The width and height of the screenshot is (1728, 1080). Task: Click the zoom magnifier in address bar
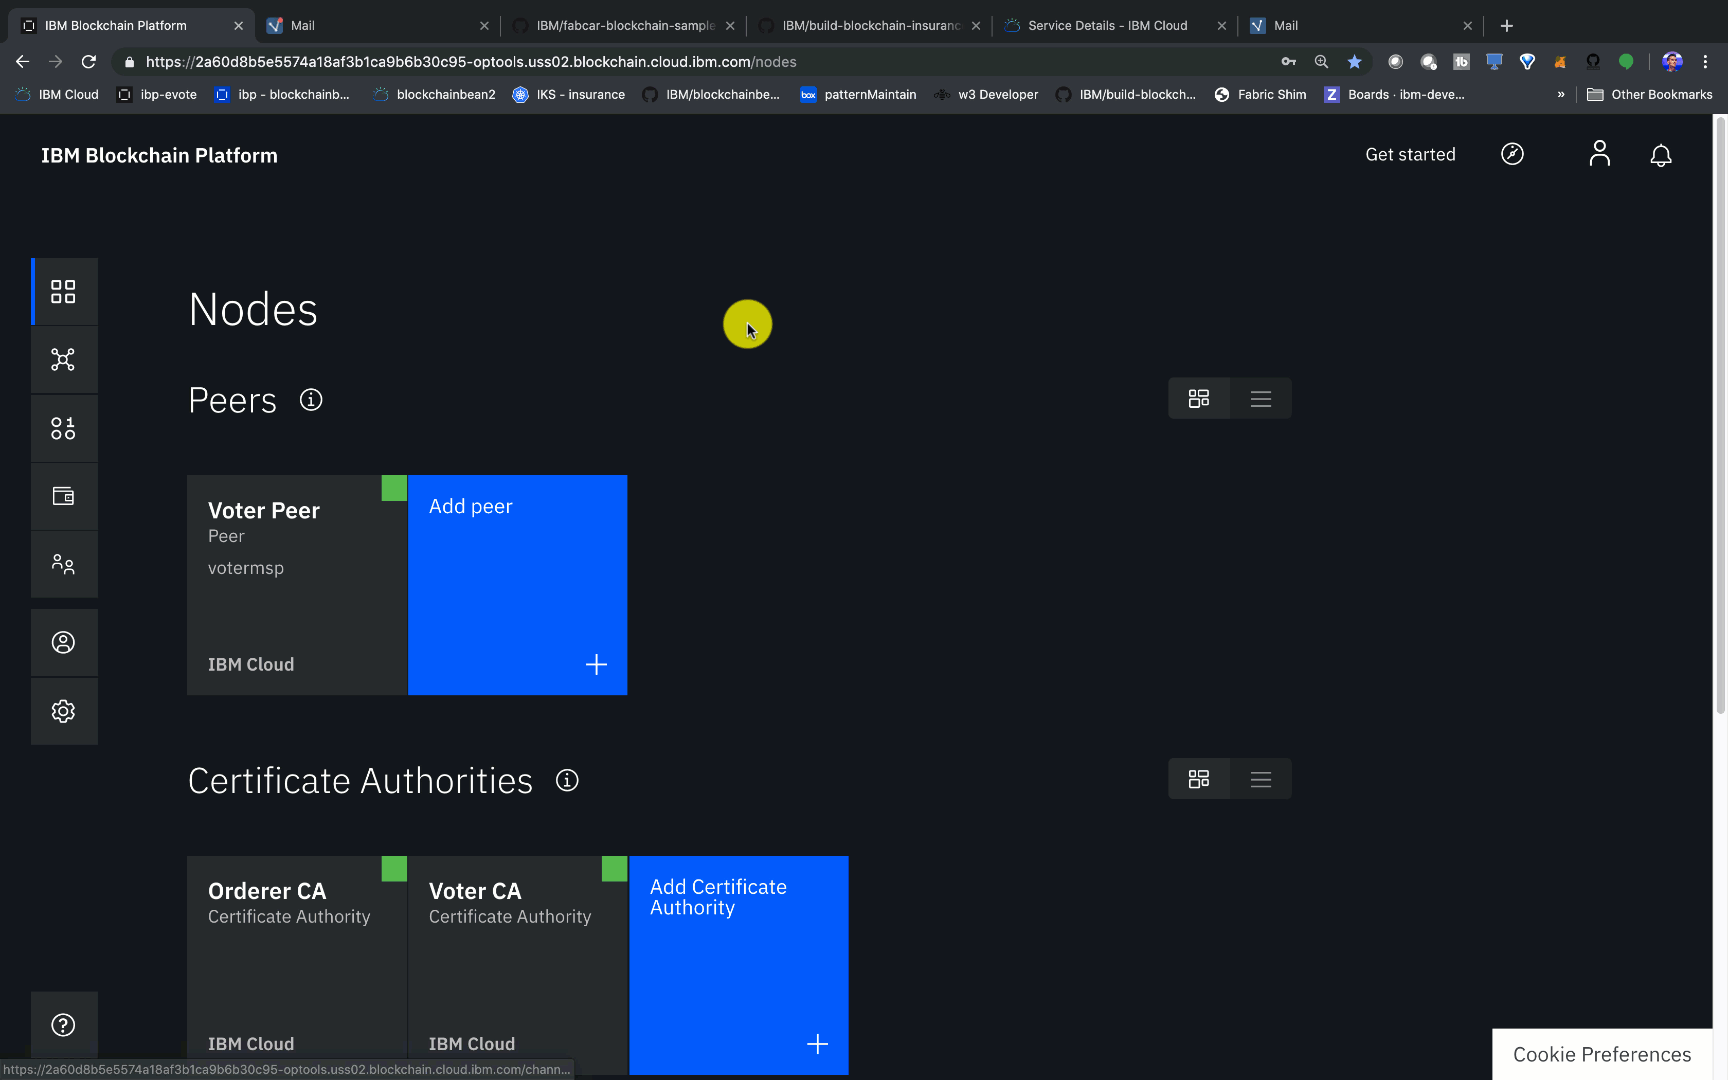(1321, 61)
